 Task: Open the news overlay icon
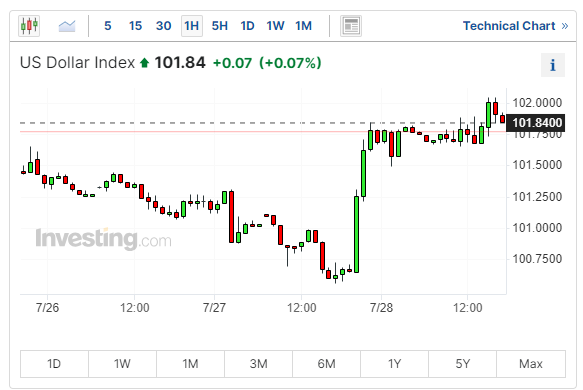[x=351, y=26]
